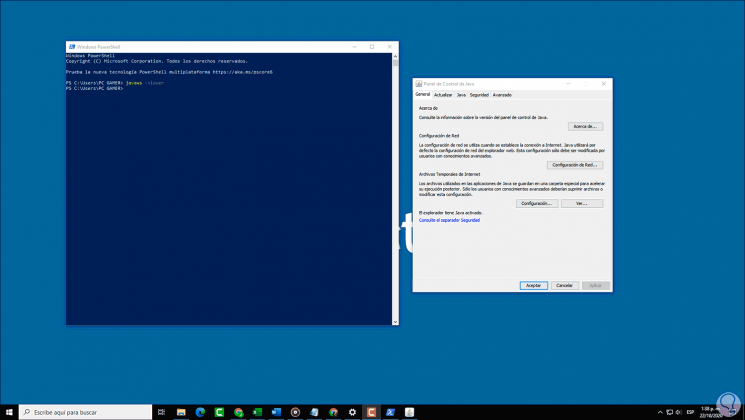Click the round disc icon in taskbar

click(295, 412)
